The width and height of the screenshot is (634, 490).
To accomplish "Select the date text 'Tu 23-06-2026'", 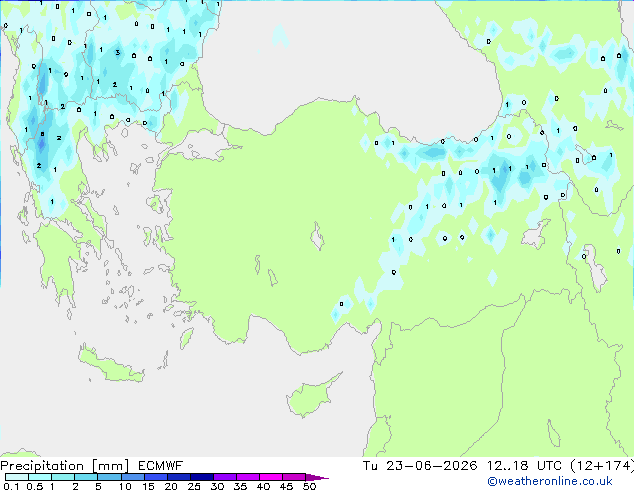I will (420, 466).
